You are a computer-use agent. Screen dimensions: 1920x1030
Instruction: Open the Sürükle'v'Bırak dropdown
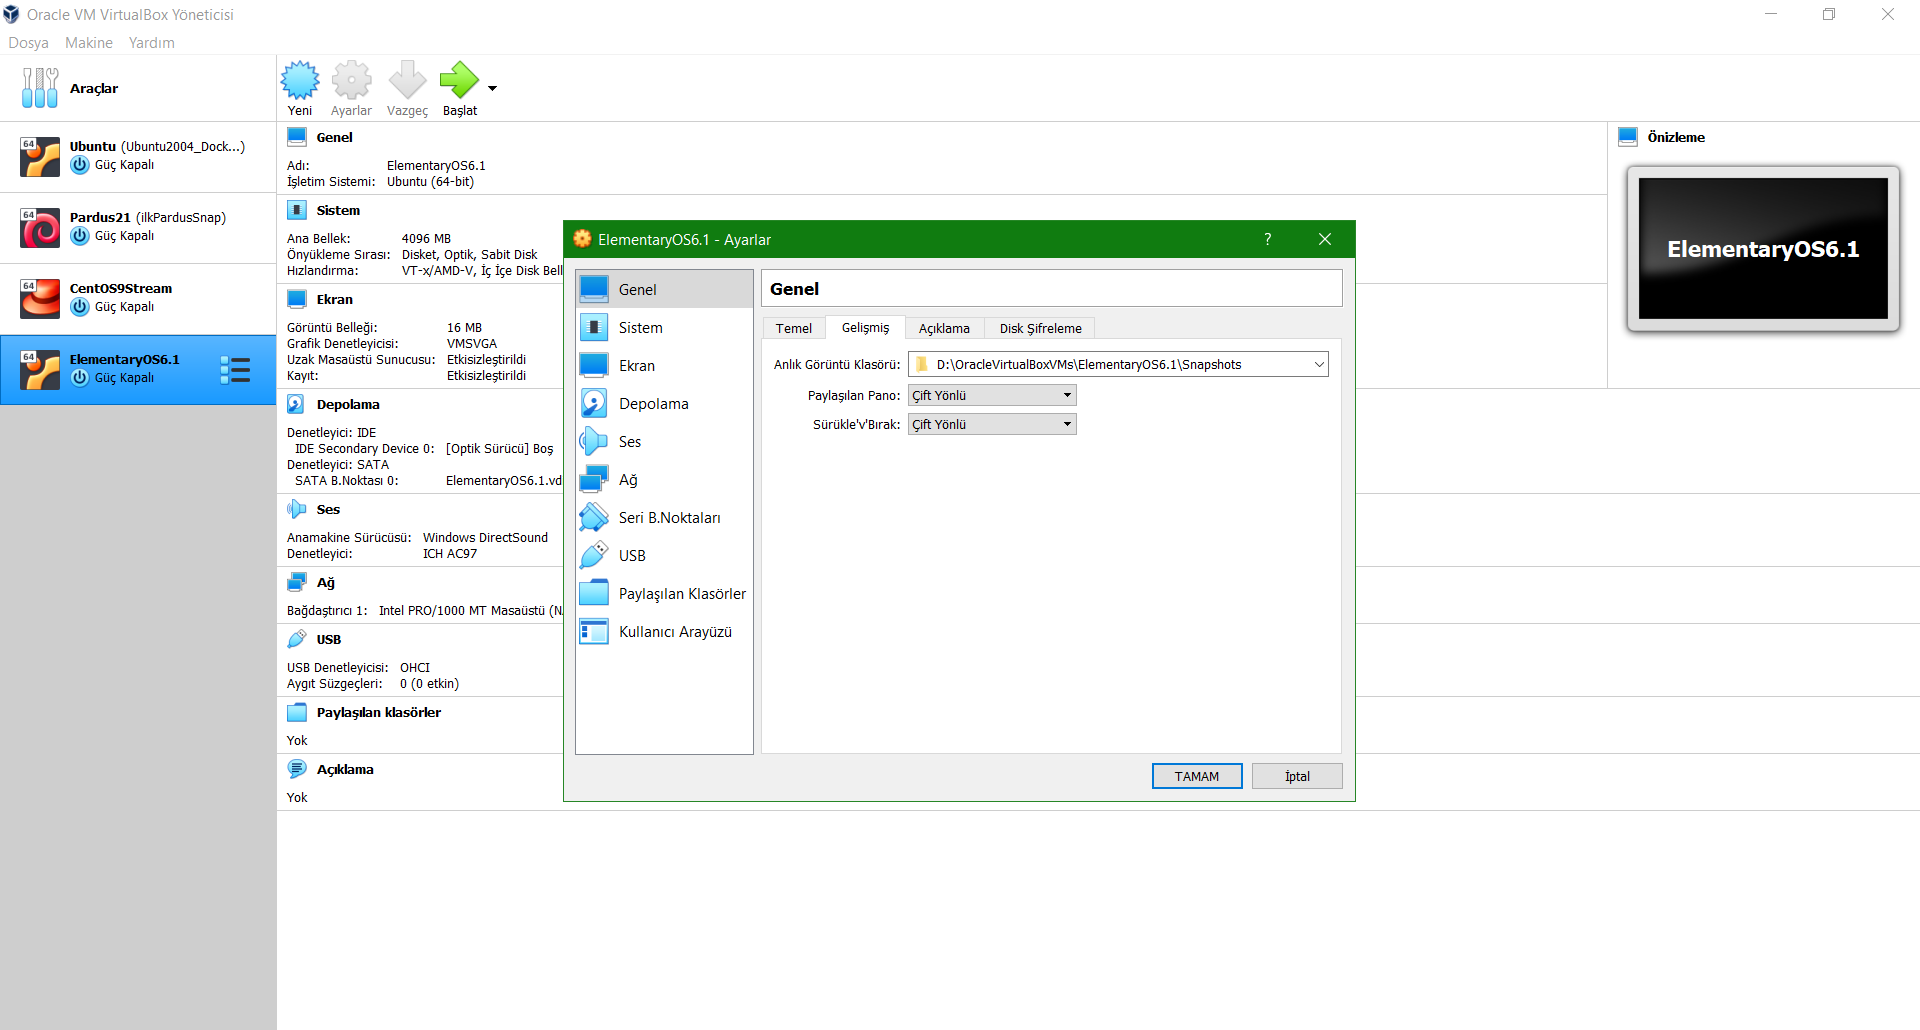click(992, 424)
